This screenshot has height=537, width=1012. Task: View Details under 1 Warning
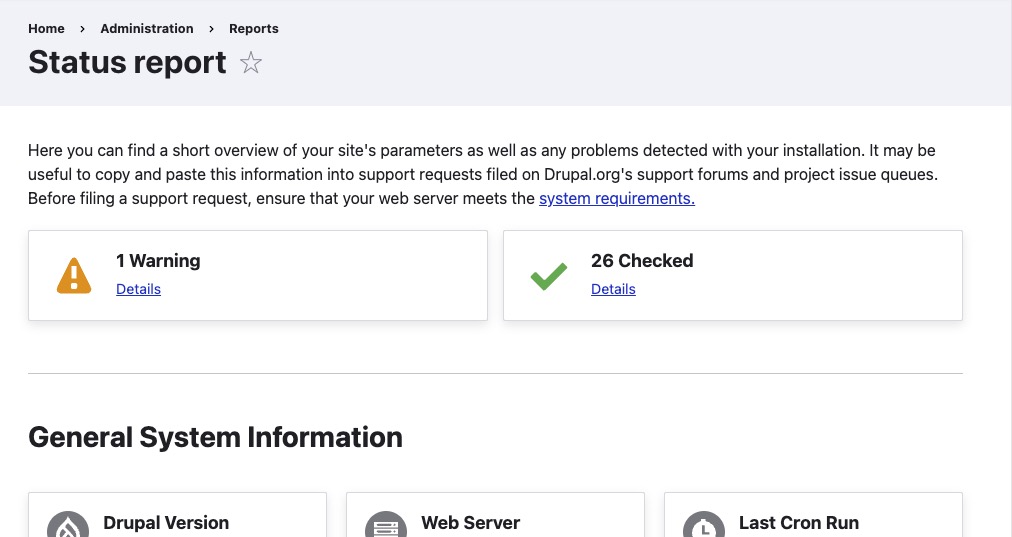(138, 289)
